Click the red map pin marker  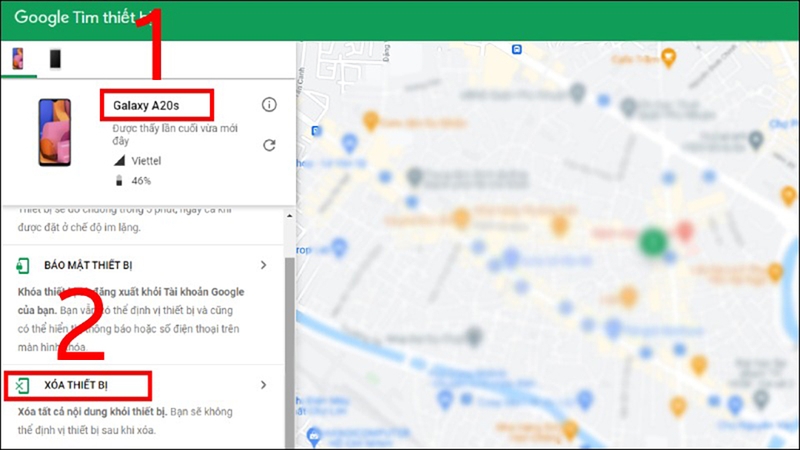(684, 231)
